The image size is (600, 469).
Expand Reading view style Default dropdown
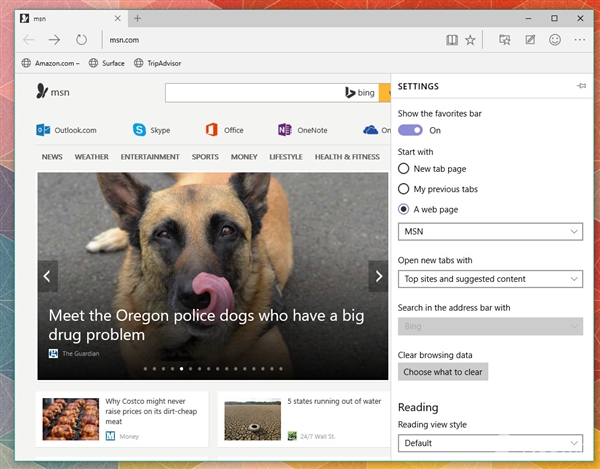click(490, 443)
